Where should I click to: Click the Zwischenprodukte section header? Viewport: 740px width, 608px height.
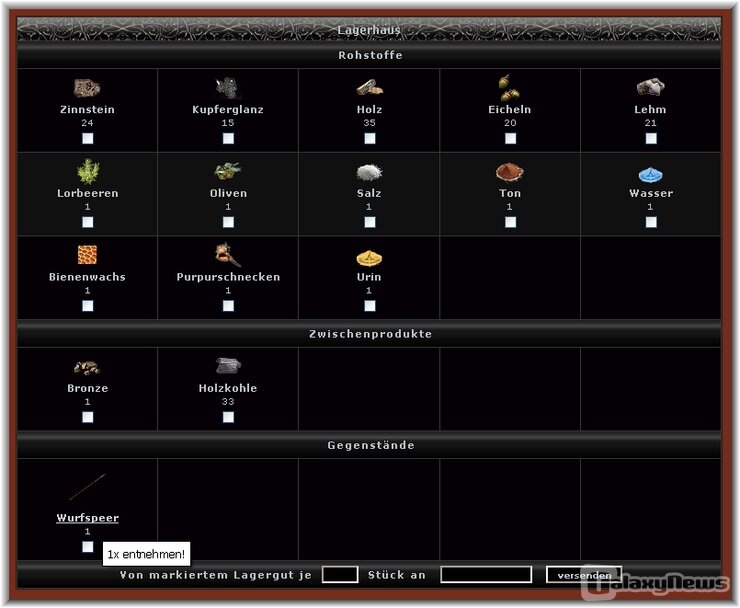pyautogui.click(x=370, y=334)
